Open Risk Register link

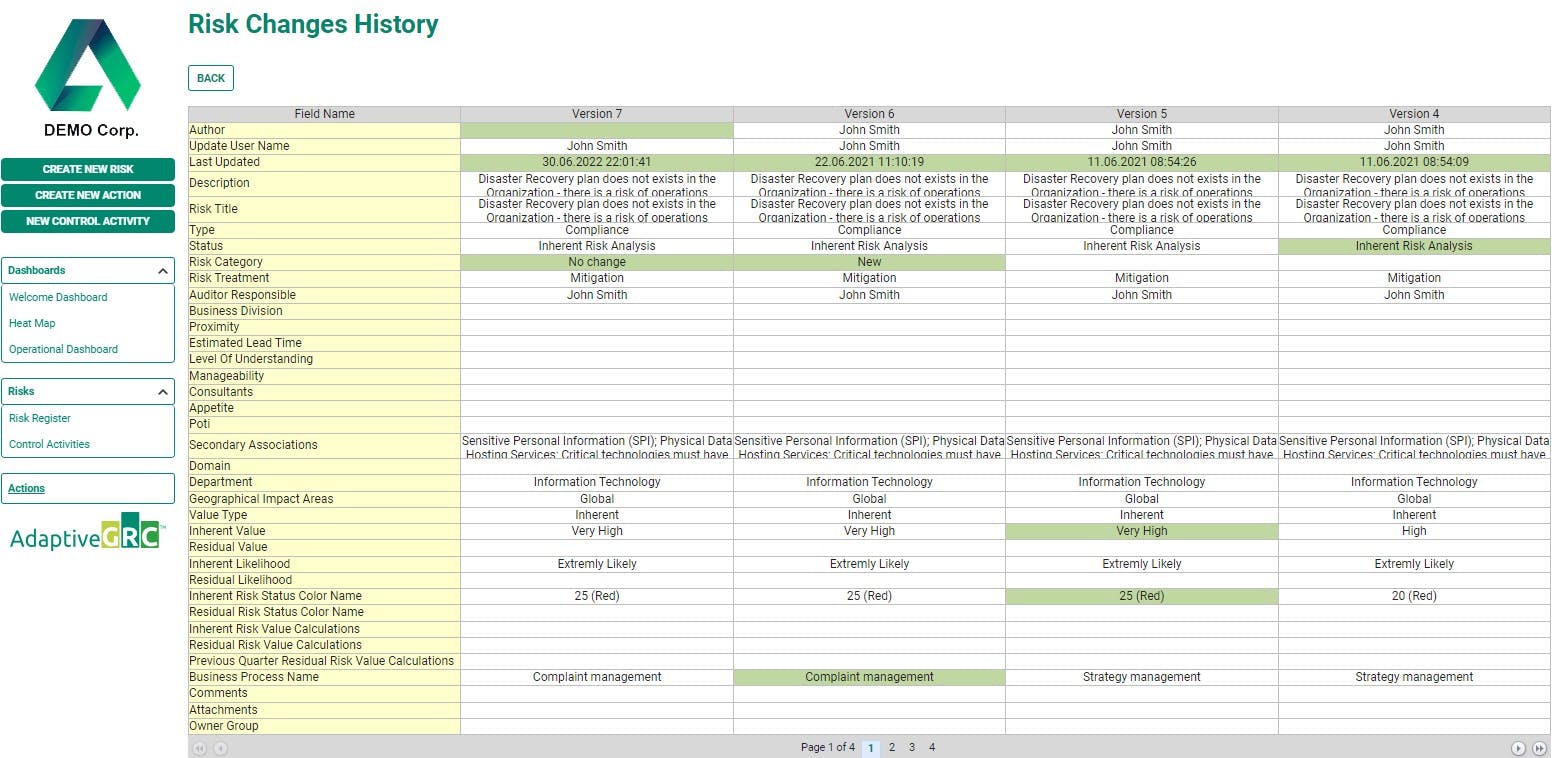click(40, 418)
